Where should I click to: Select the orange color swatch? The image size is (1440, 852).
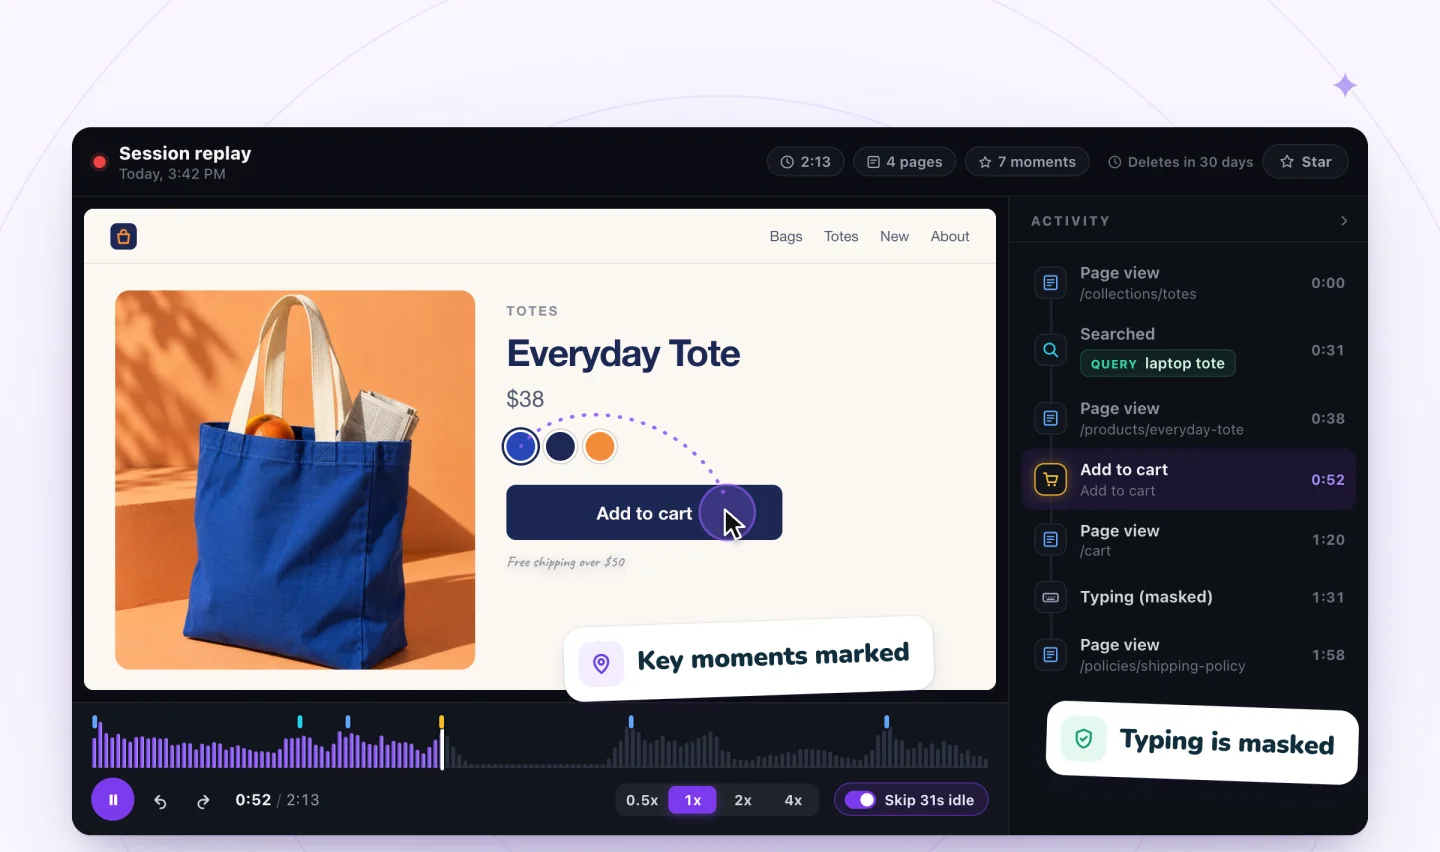600,447
